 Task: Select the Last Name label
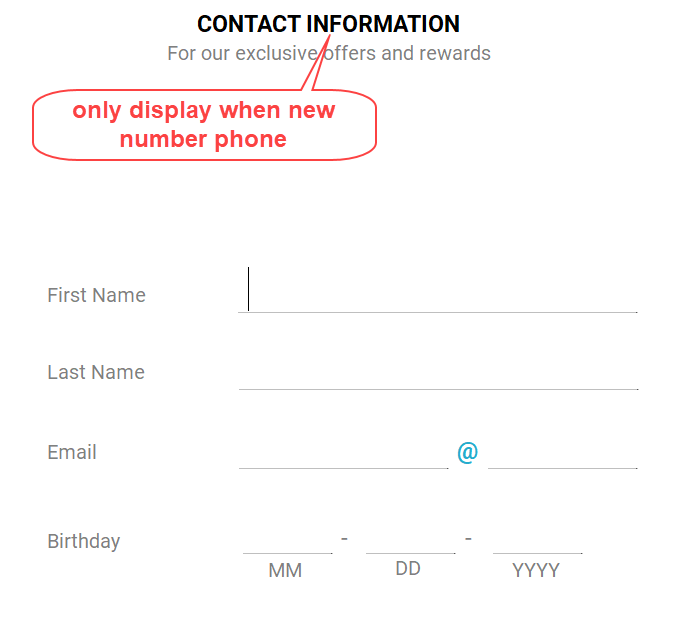coord(96,372)
